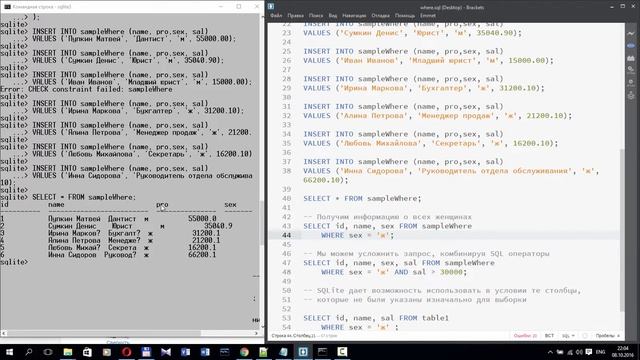Switch to command prompt via taskbar icon
The image size is (640, 360).
(x=322, y=351)
